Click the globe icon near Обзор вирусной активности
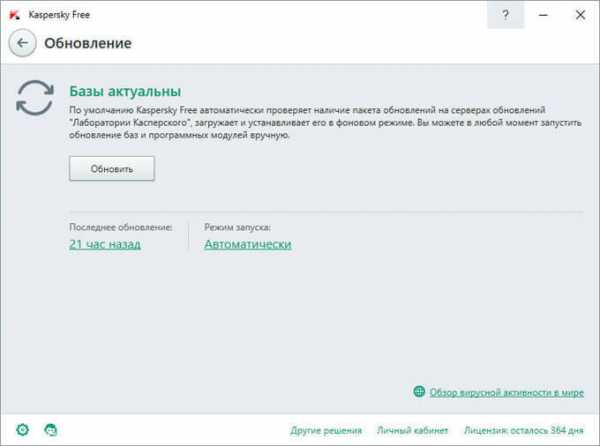 point(419,392)
